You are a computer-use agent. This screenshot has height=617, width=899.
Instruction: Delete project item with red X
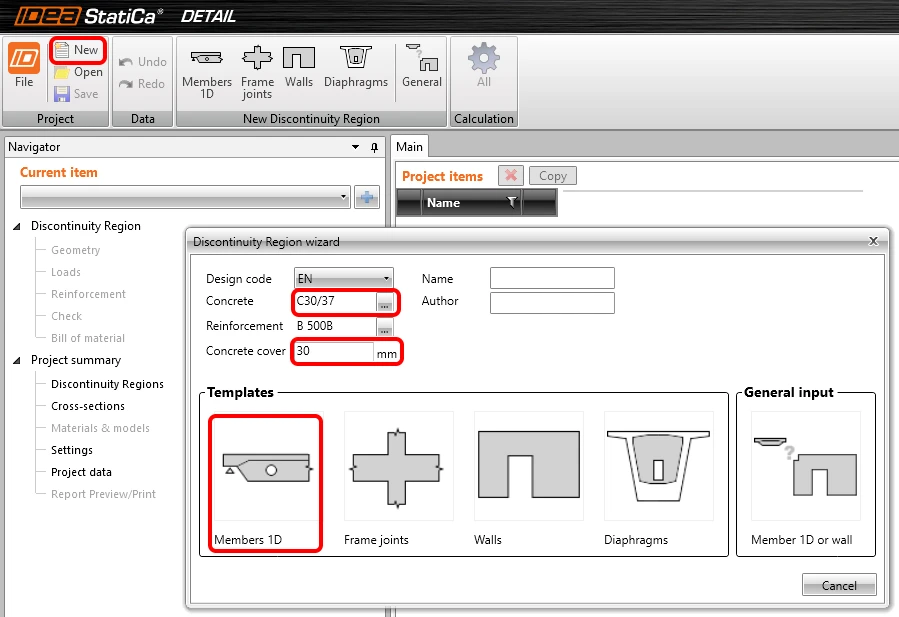click(511, 175)
